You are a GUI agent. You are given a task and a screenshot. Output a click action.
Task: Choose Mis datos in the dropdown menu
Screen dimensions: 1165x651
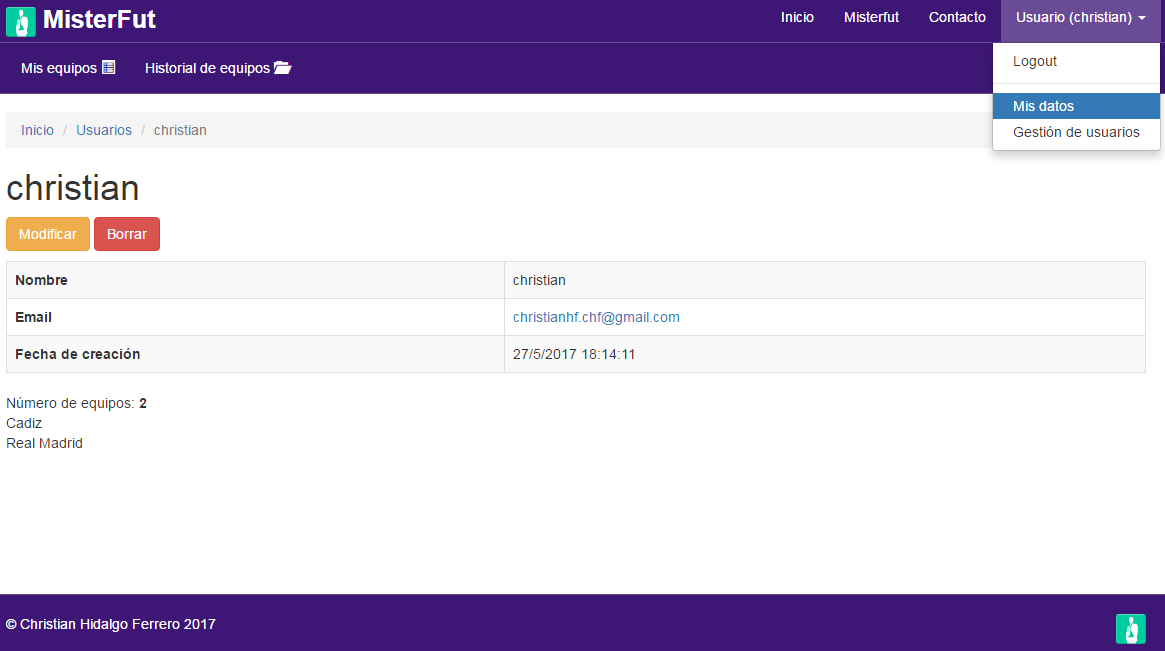1076,106
